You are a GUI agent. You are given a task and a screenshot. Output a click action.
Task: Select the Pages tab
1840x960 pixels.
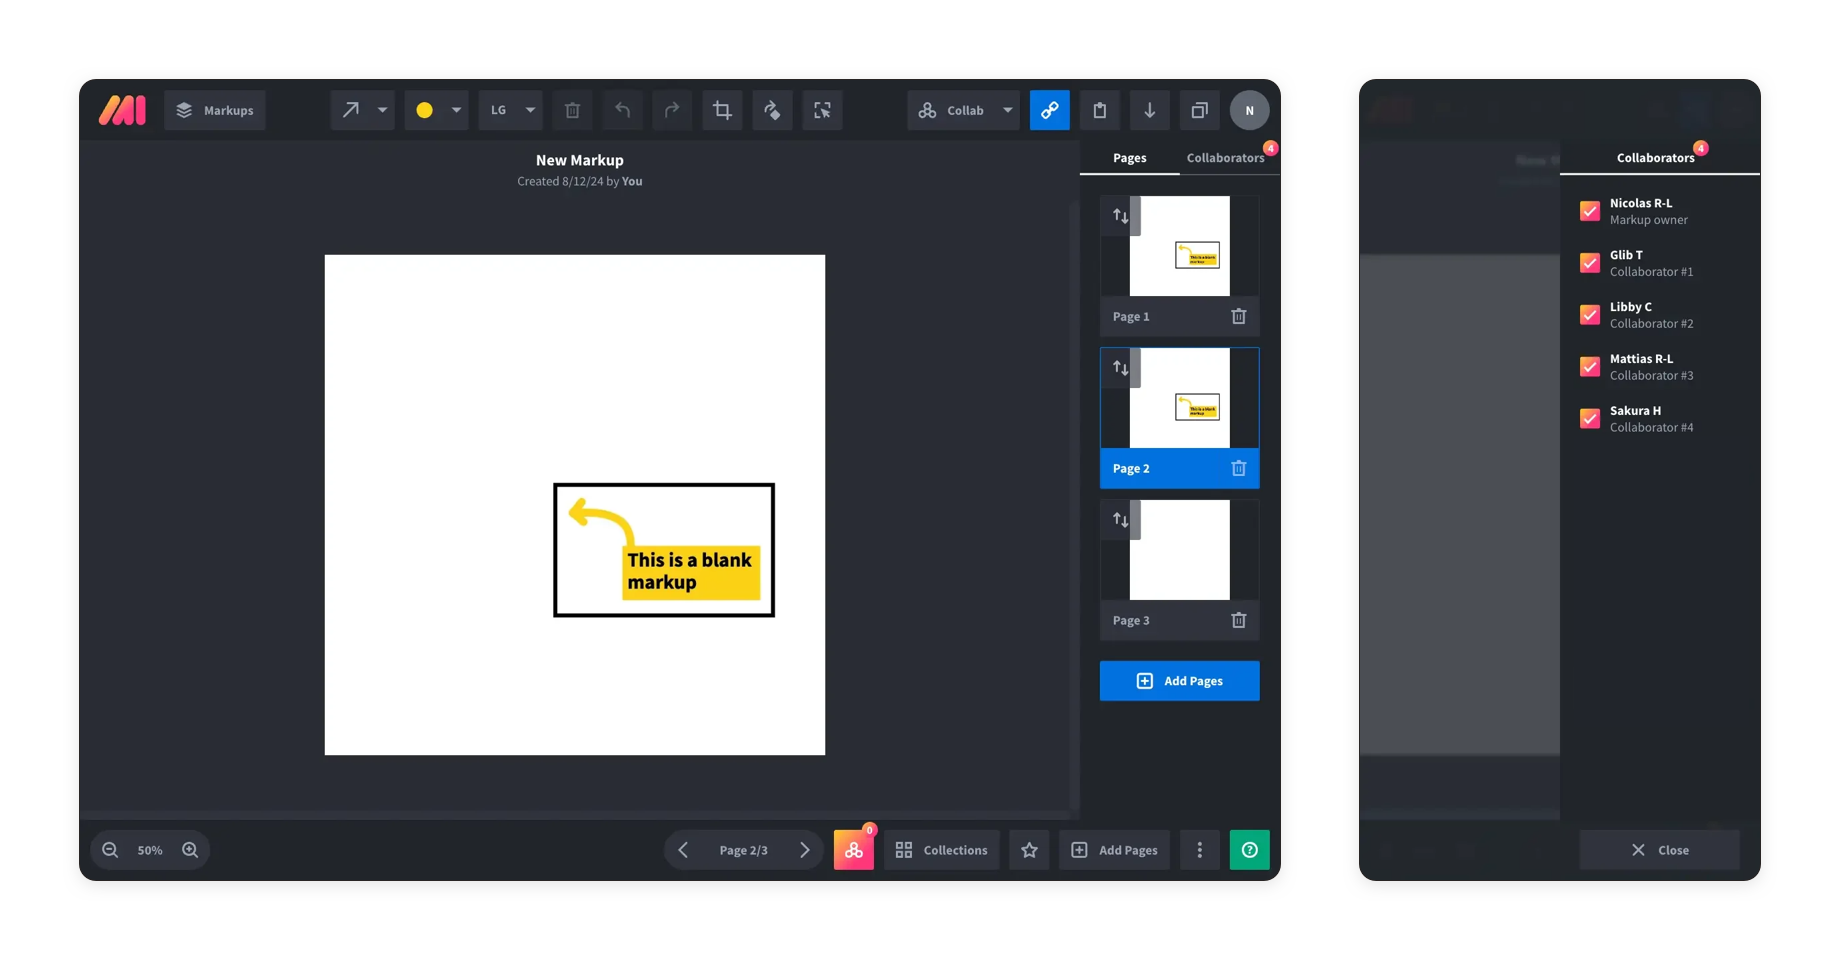click(x=1129, y=158)
